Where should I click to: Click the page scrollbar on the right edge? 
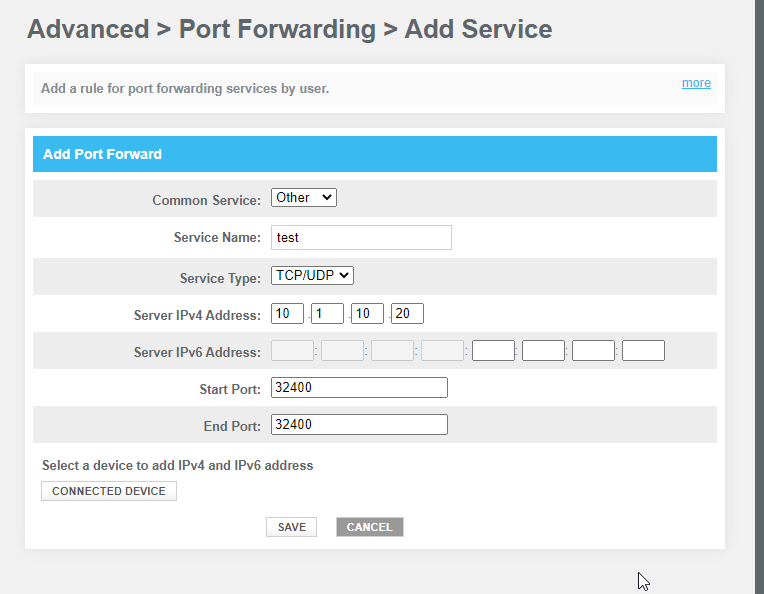coord(760,297)
